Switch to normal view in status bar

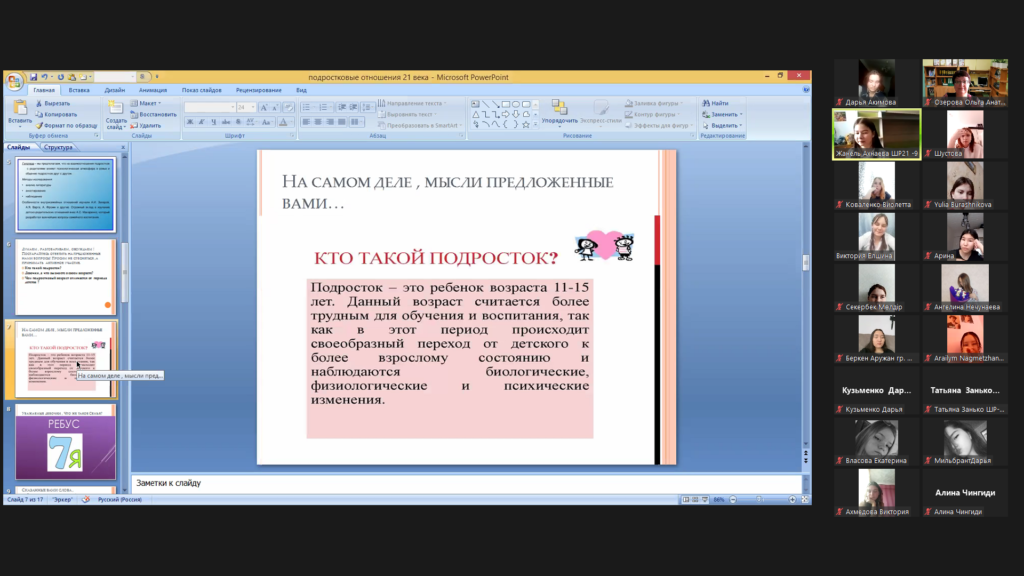click(x=686, y=500)
